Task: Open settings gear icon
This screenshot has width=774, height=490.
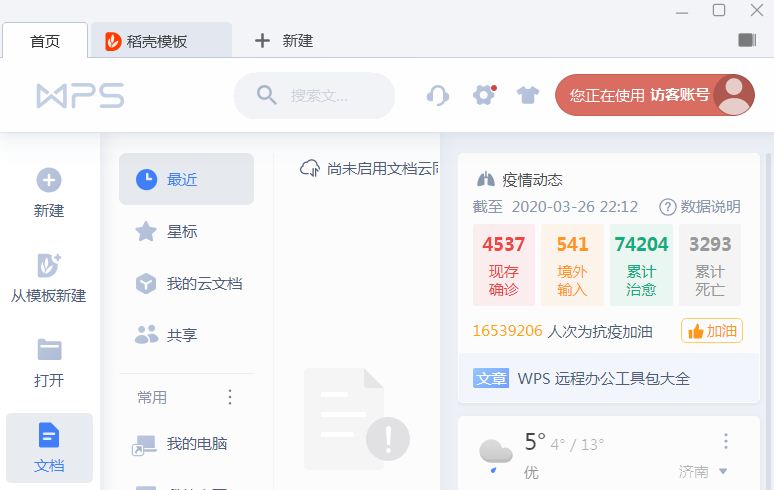Action: pos(484,95)
